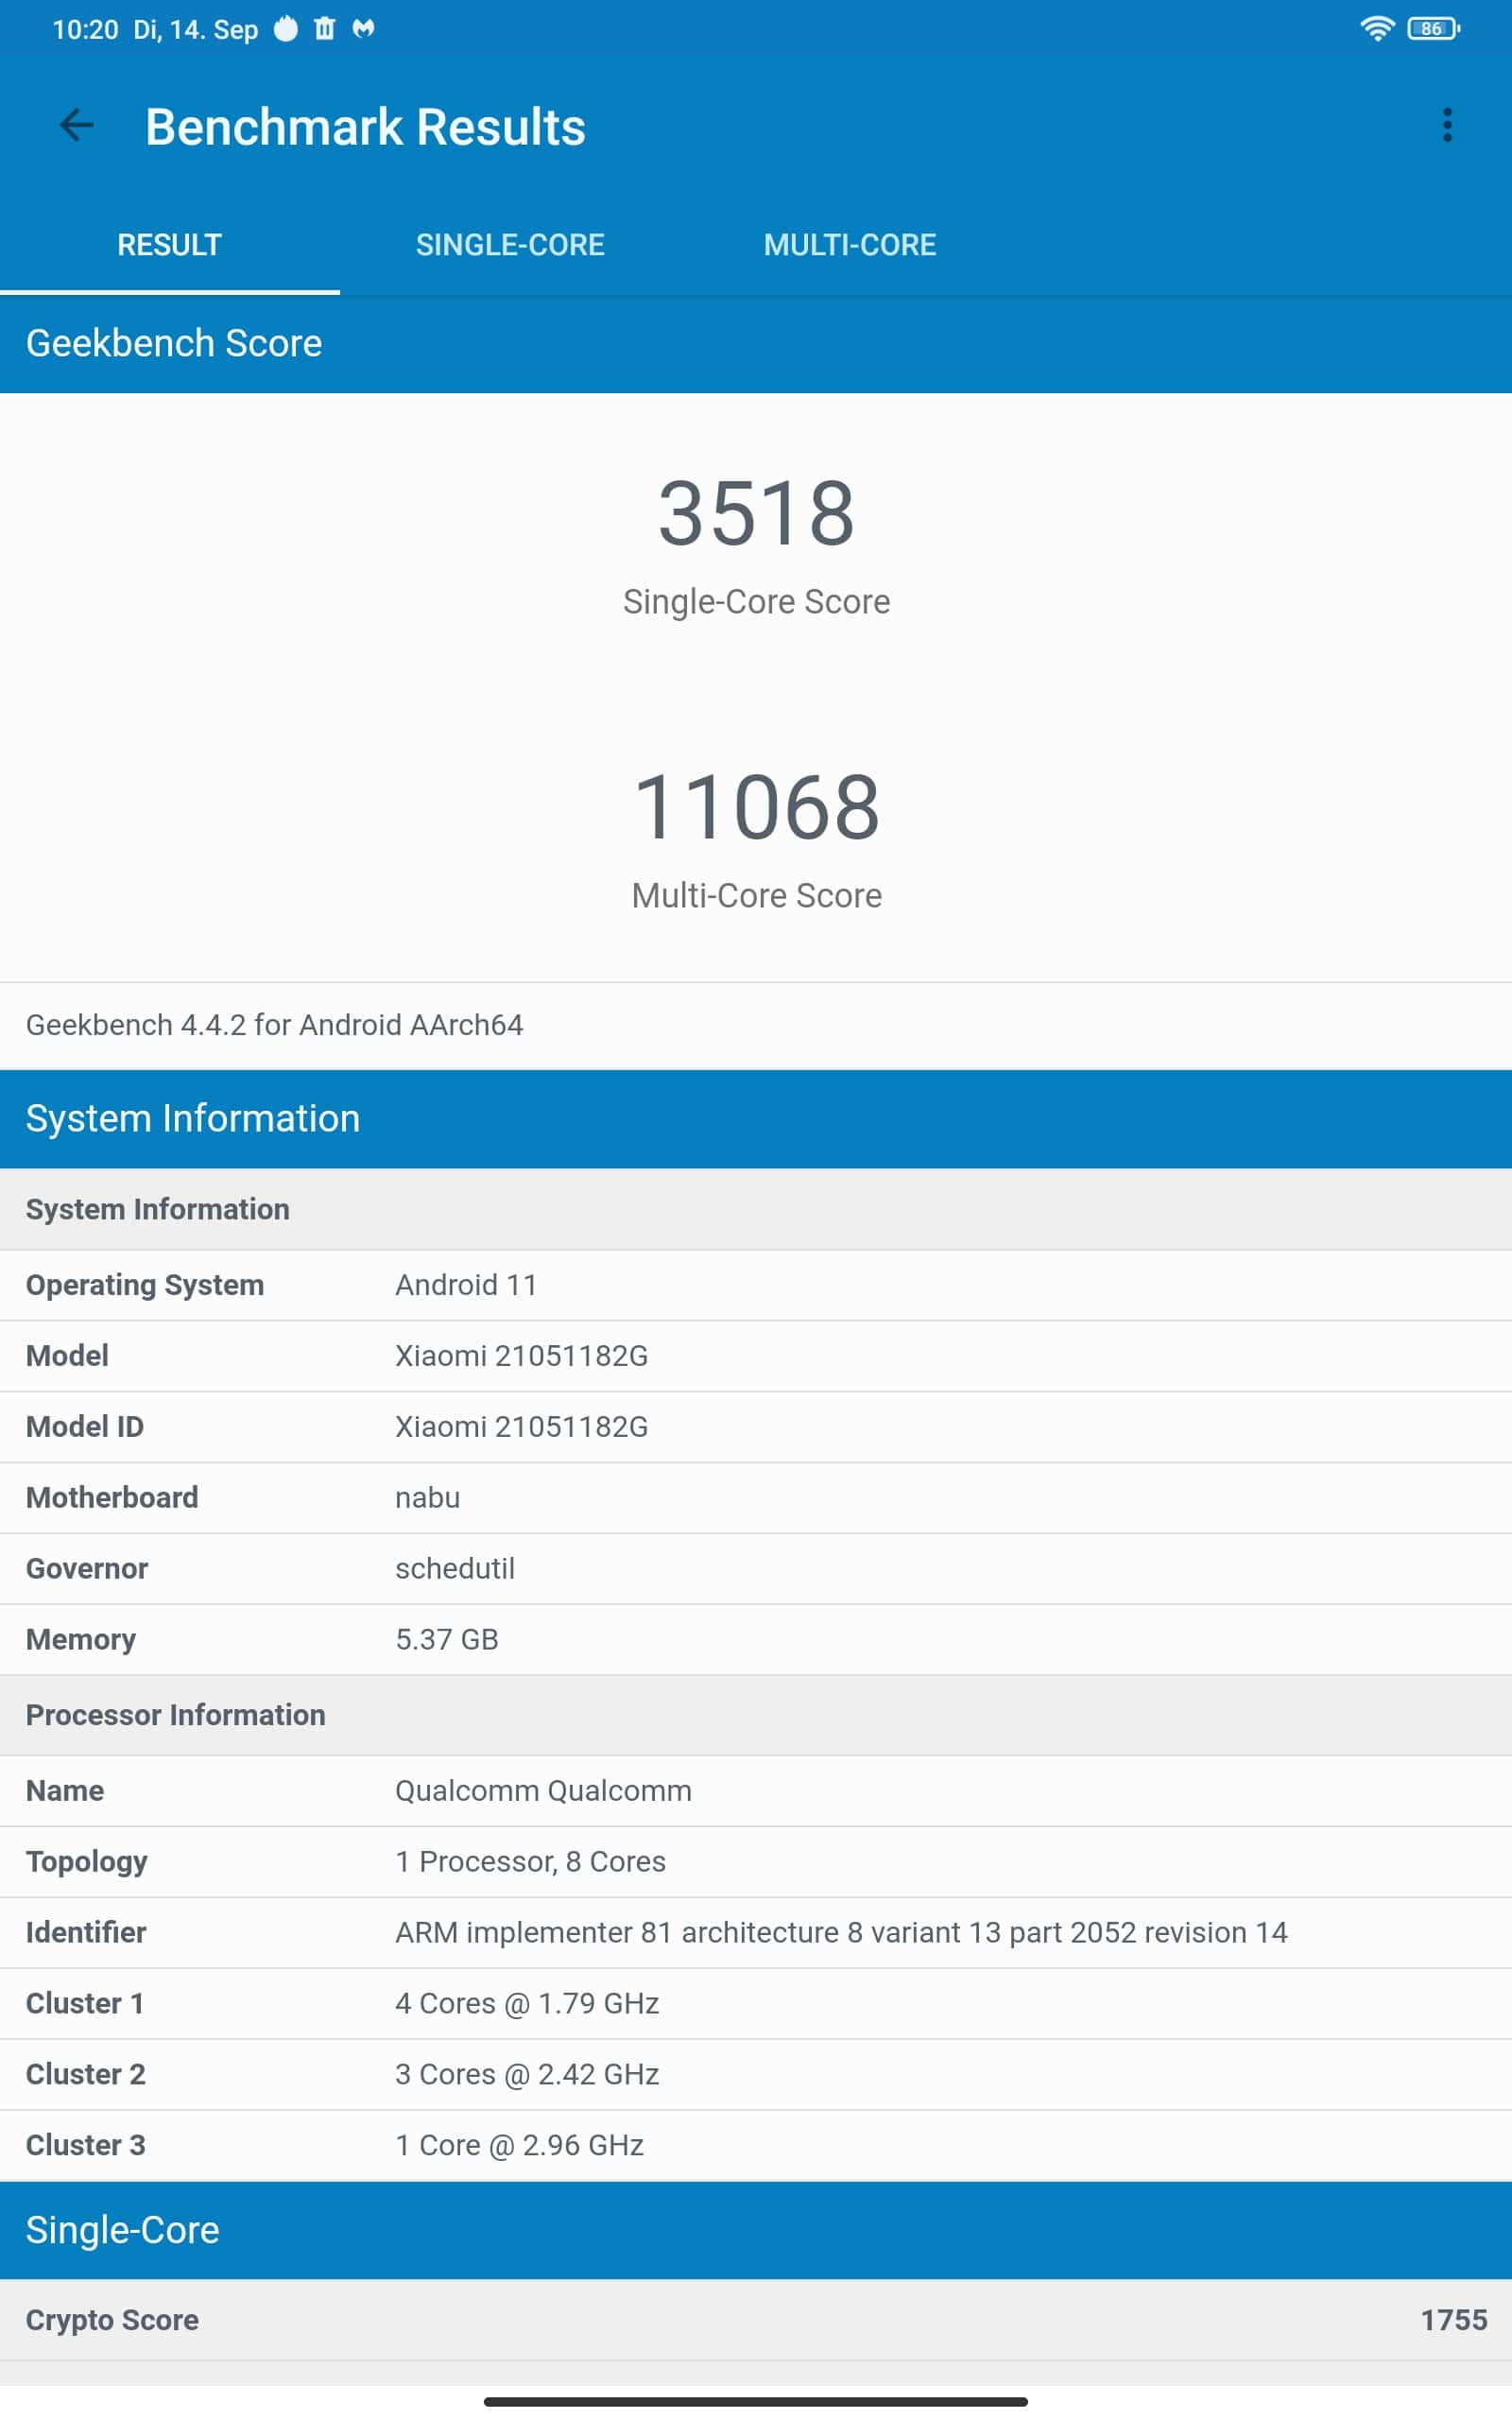Tap the round notification icon beside the date
Screen dimensions: 1512x2420
pyautogui.click(x=286, y=29)
